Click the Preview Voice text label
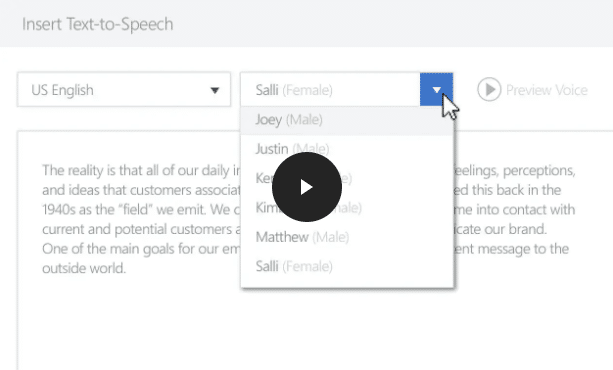This screenshot has width=613, height=370. 547,90
